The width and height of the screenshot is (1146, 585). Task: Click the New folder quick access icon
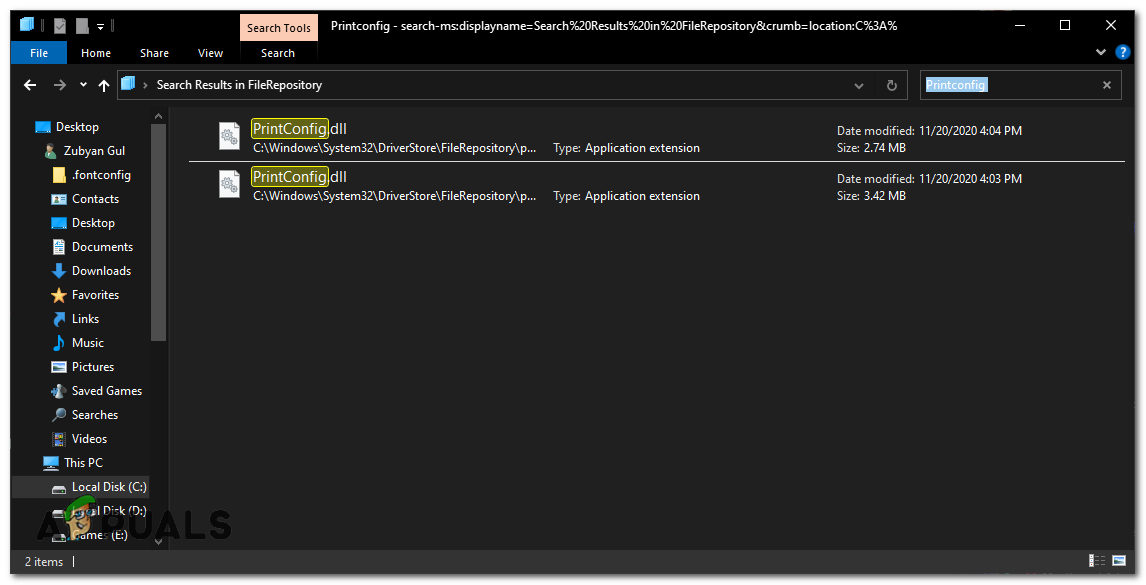[82, 26]
